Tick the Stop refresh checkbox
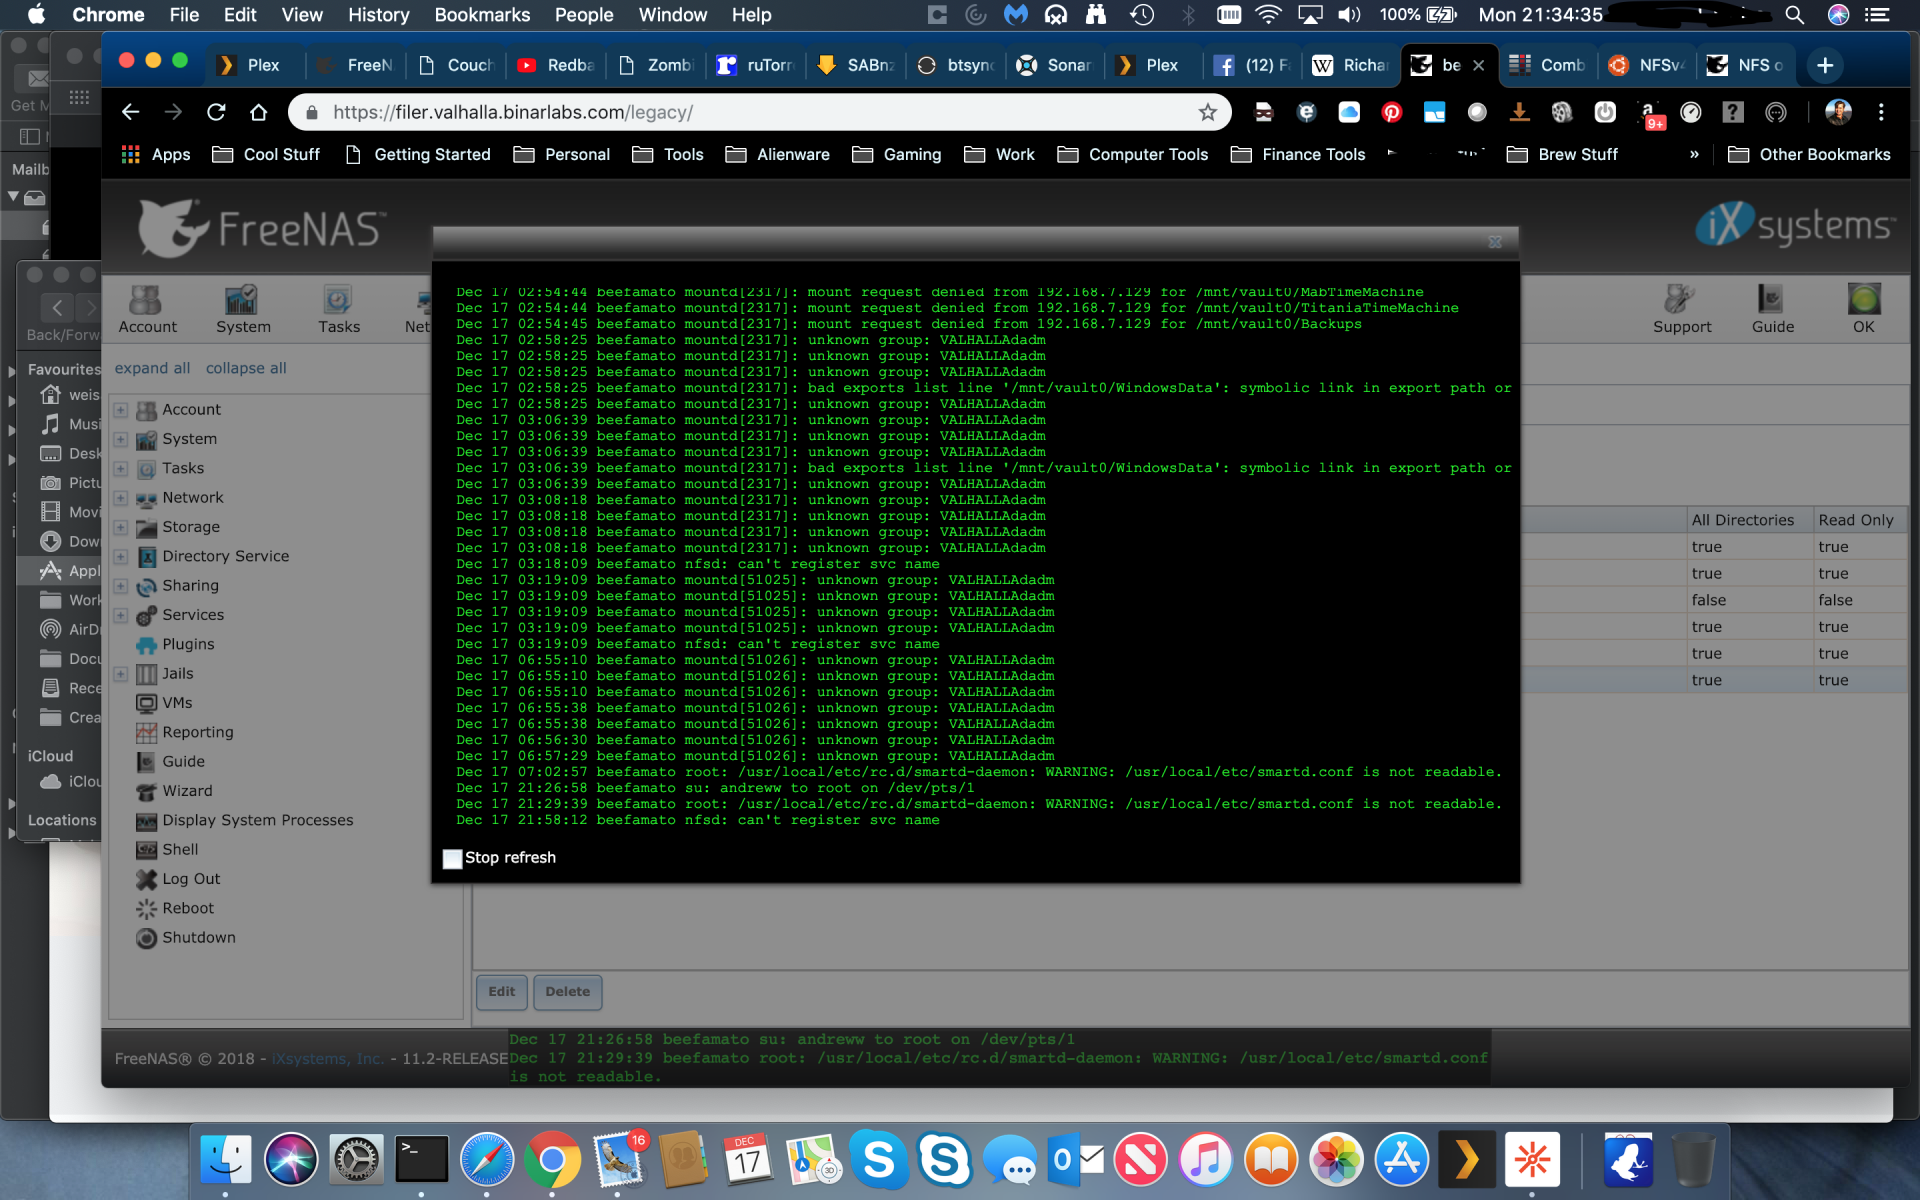 click(x=452, y=858)
